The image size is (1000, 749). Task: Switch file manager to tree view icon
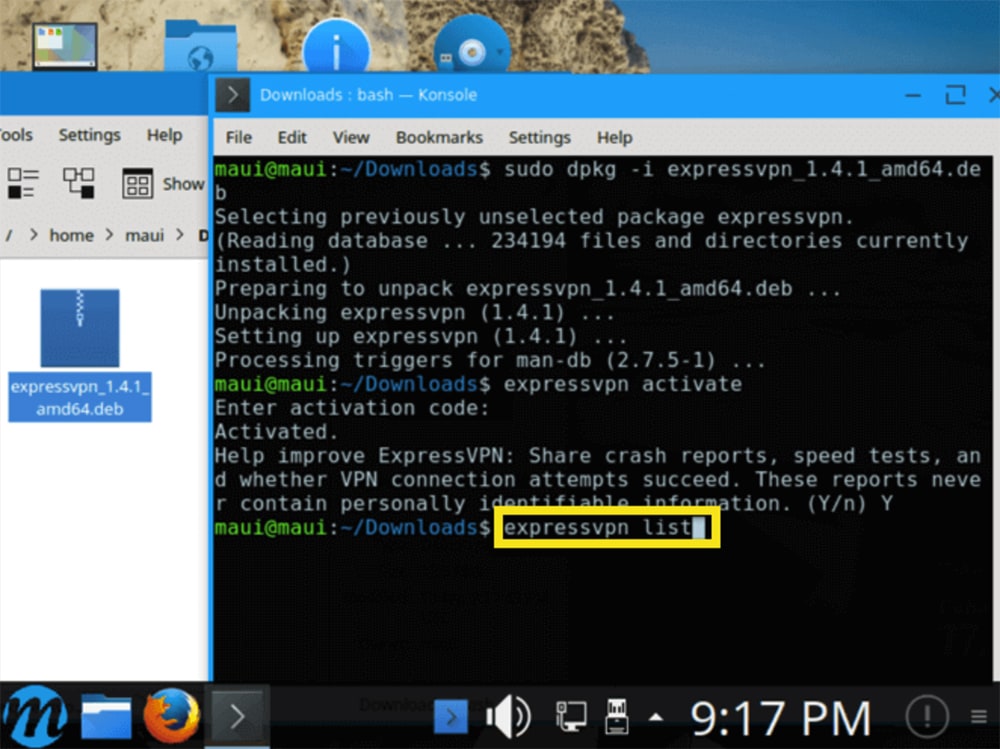pos(78,184)
